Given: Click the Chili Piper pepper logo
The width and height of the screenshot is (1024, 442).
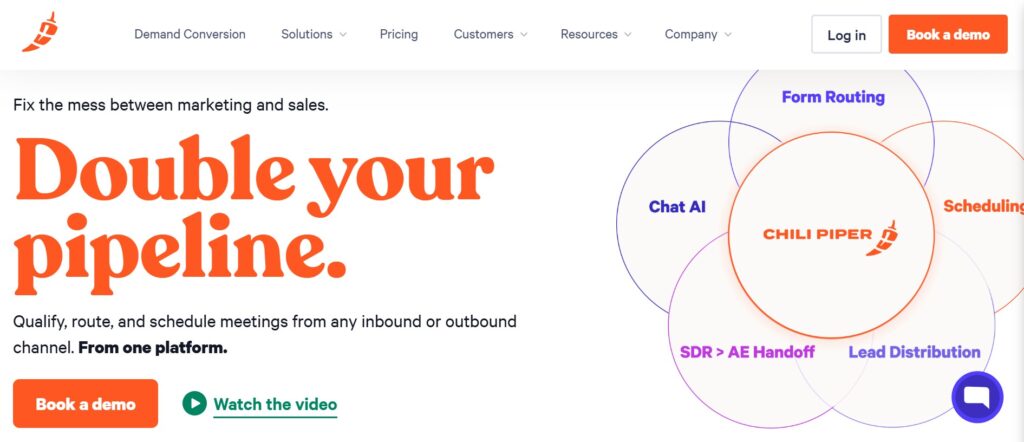Looking at the screenshot, I should (39, 32).
